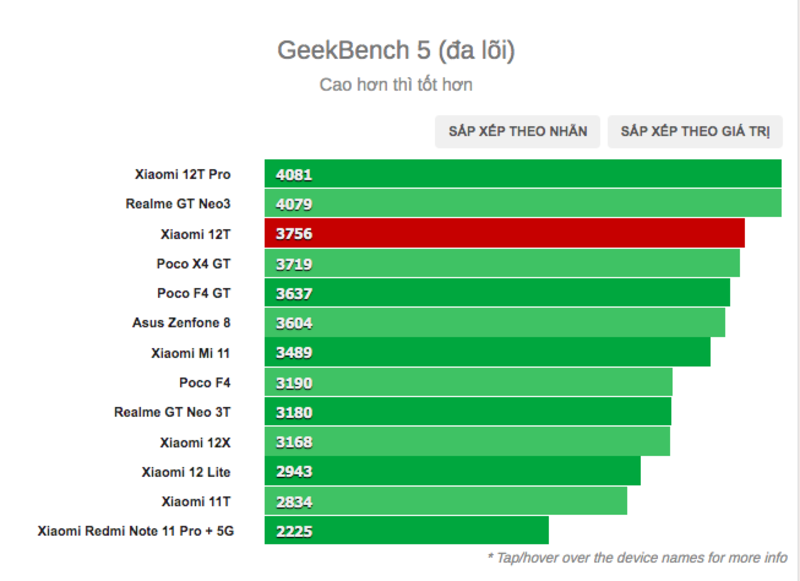The width and height of the screenshot is (800, 581).
Task: Open the Xiaomi 11T device name
Action: tap(195, 501)
